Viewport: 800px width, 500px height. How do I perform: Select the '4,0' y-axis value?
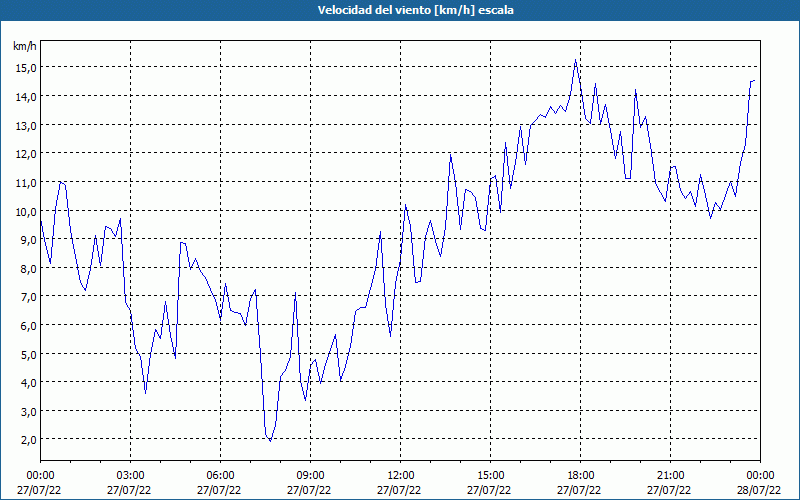coord(29,382)
